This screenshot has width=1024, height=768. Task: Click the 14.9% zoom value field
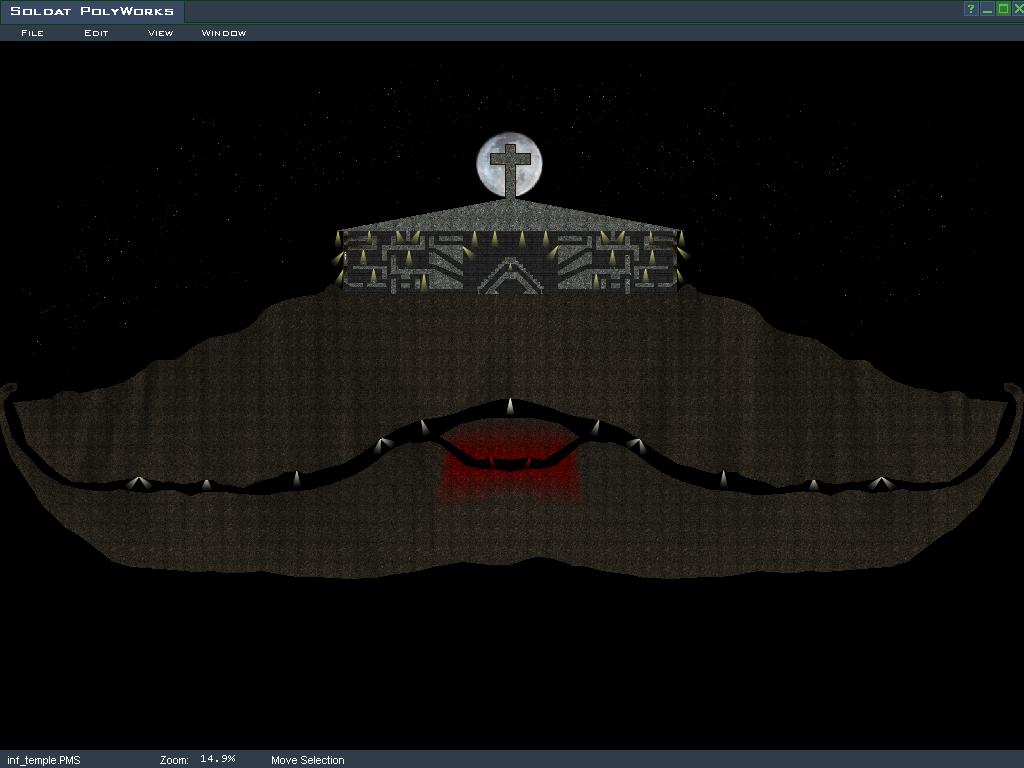[217, 759]
